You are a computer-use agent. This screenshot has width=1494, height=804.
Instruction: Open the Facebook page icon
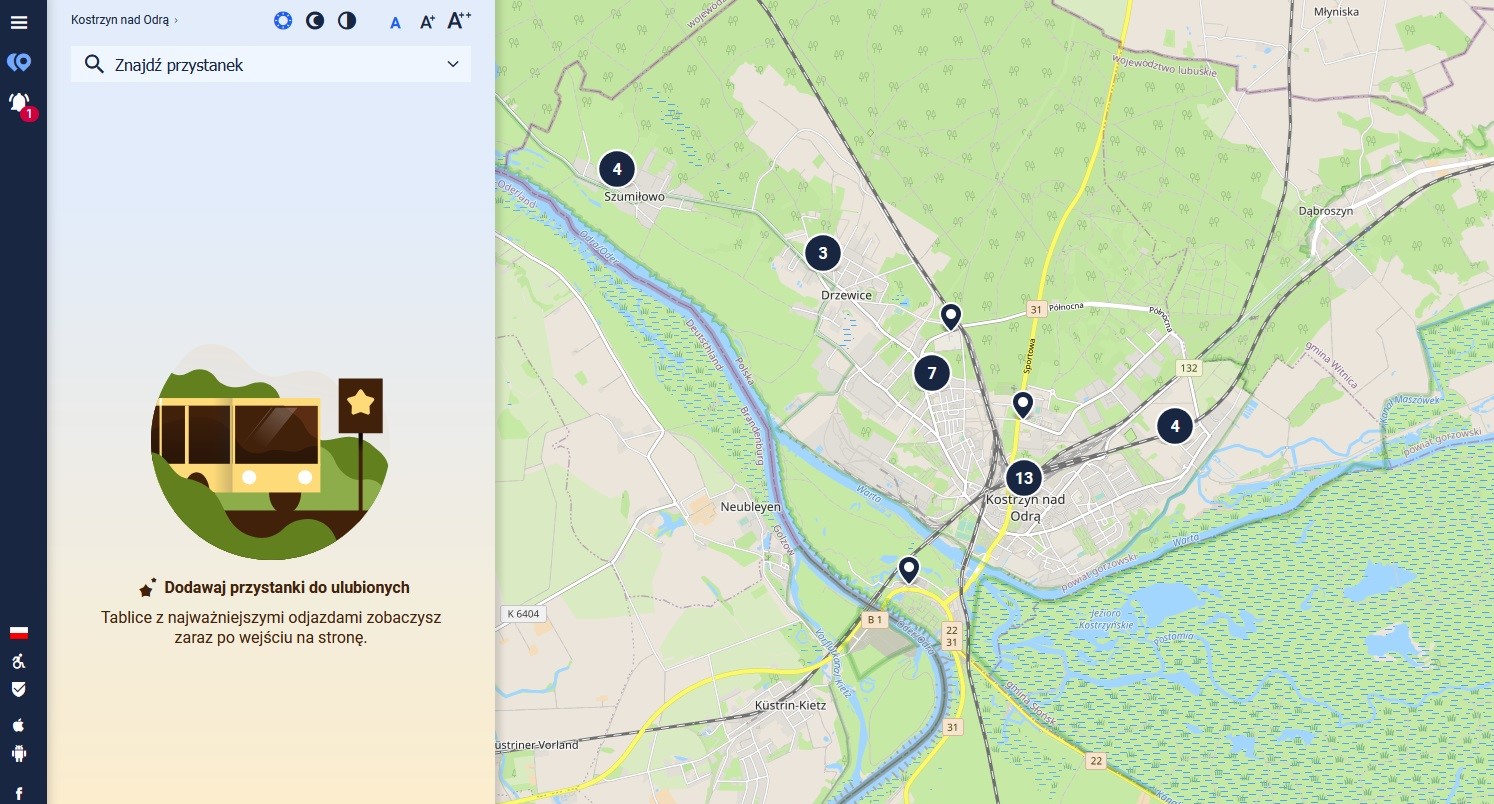click(x=18, y=792)
